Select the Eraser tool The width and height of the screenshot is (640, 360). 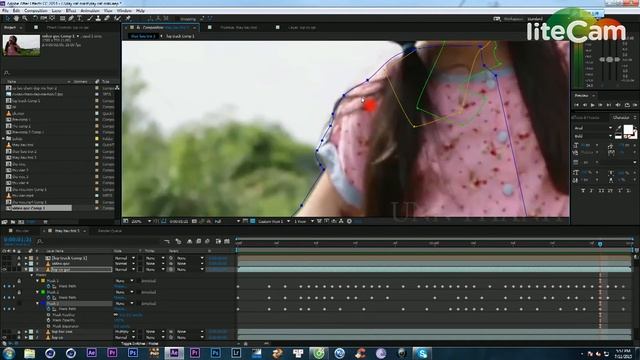[x=107, y=18]
